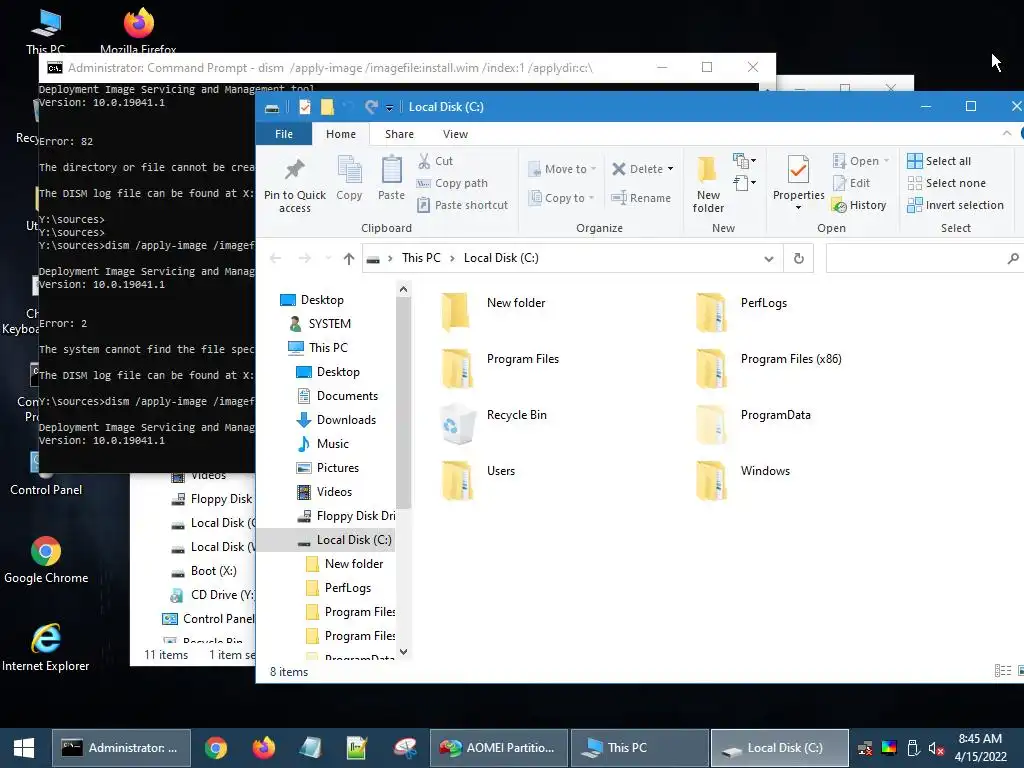1024x768 pixels.
Task: Select CD Drive (Y:) in This PC window
Action: point(212,595)
